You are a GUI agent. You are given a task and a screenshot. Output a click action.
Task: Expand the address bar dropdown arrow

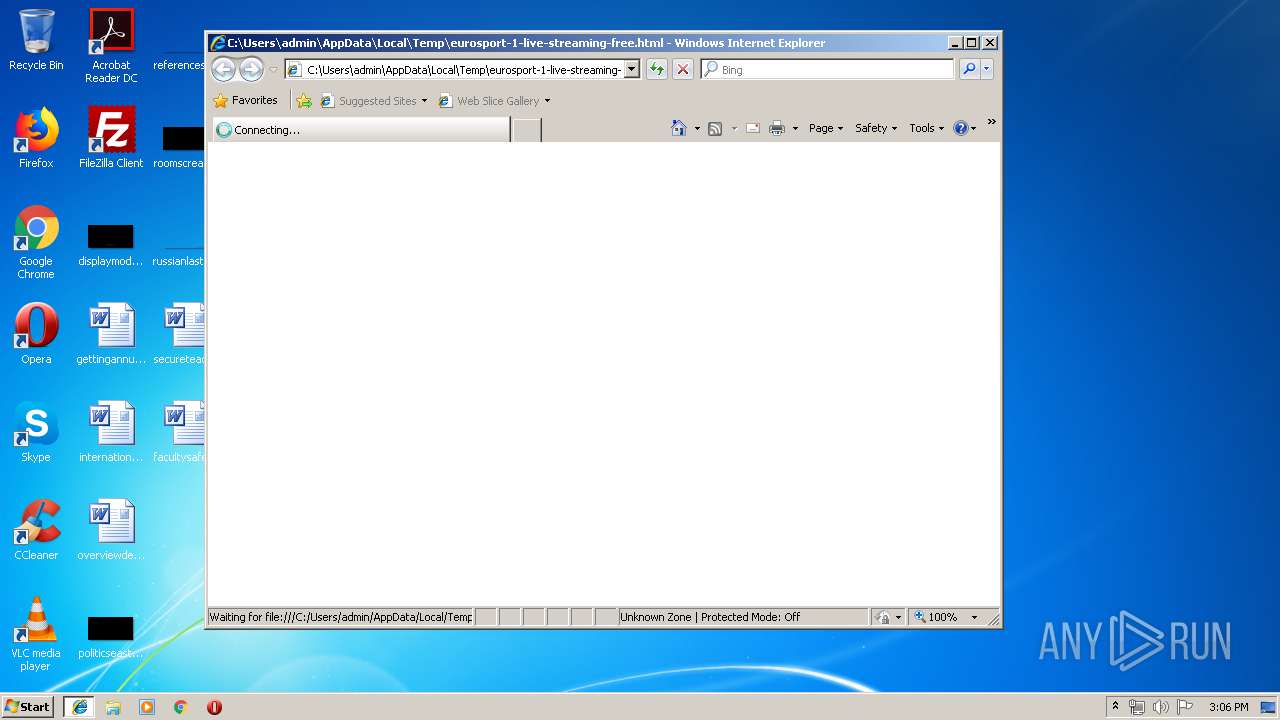click(x=631, y=70)
